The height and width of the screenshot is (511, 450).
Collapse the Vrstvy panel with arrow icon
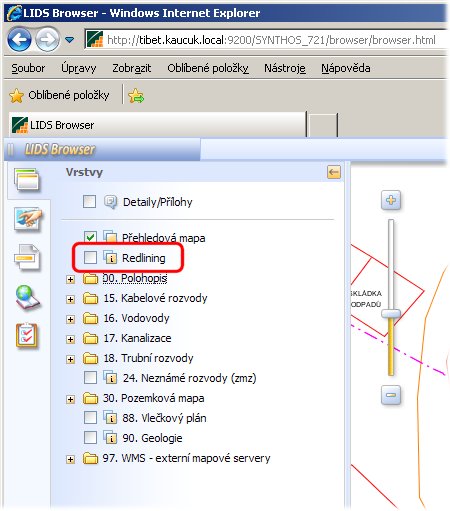click(x=334, y=172)
